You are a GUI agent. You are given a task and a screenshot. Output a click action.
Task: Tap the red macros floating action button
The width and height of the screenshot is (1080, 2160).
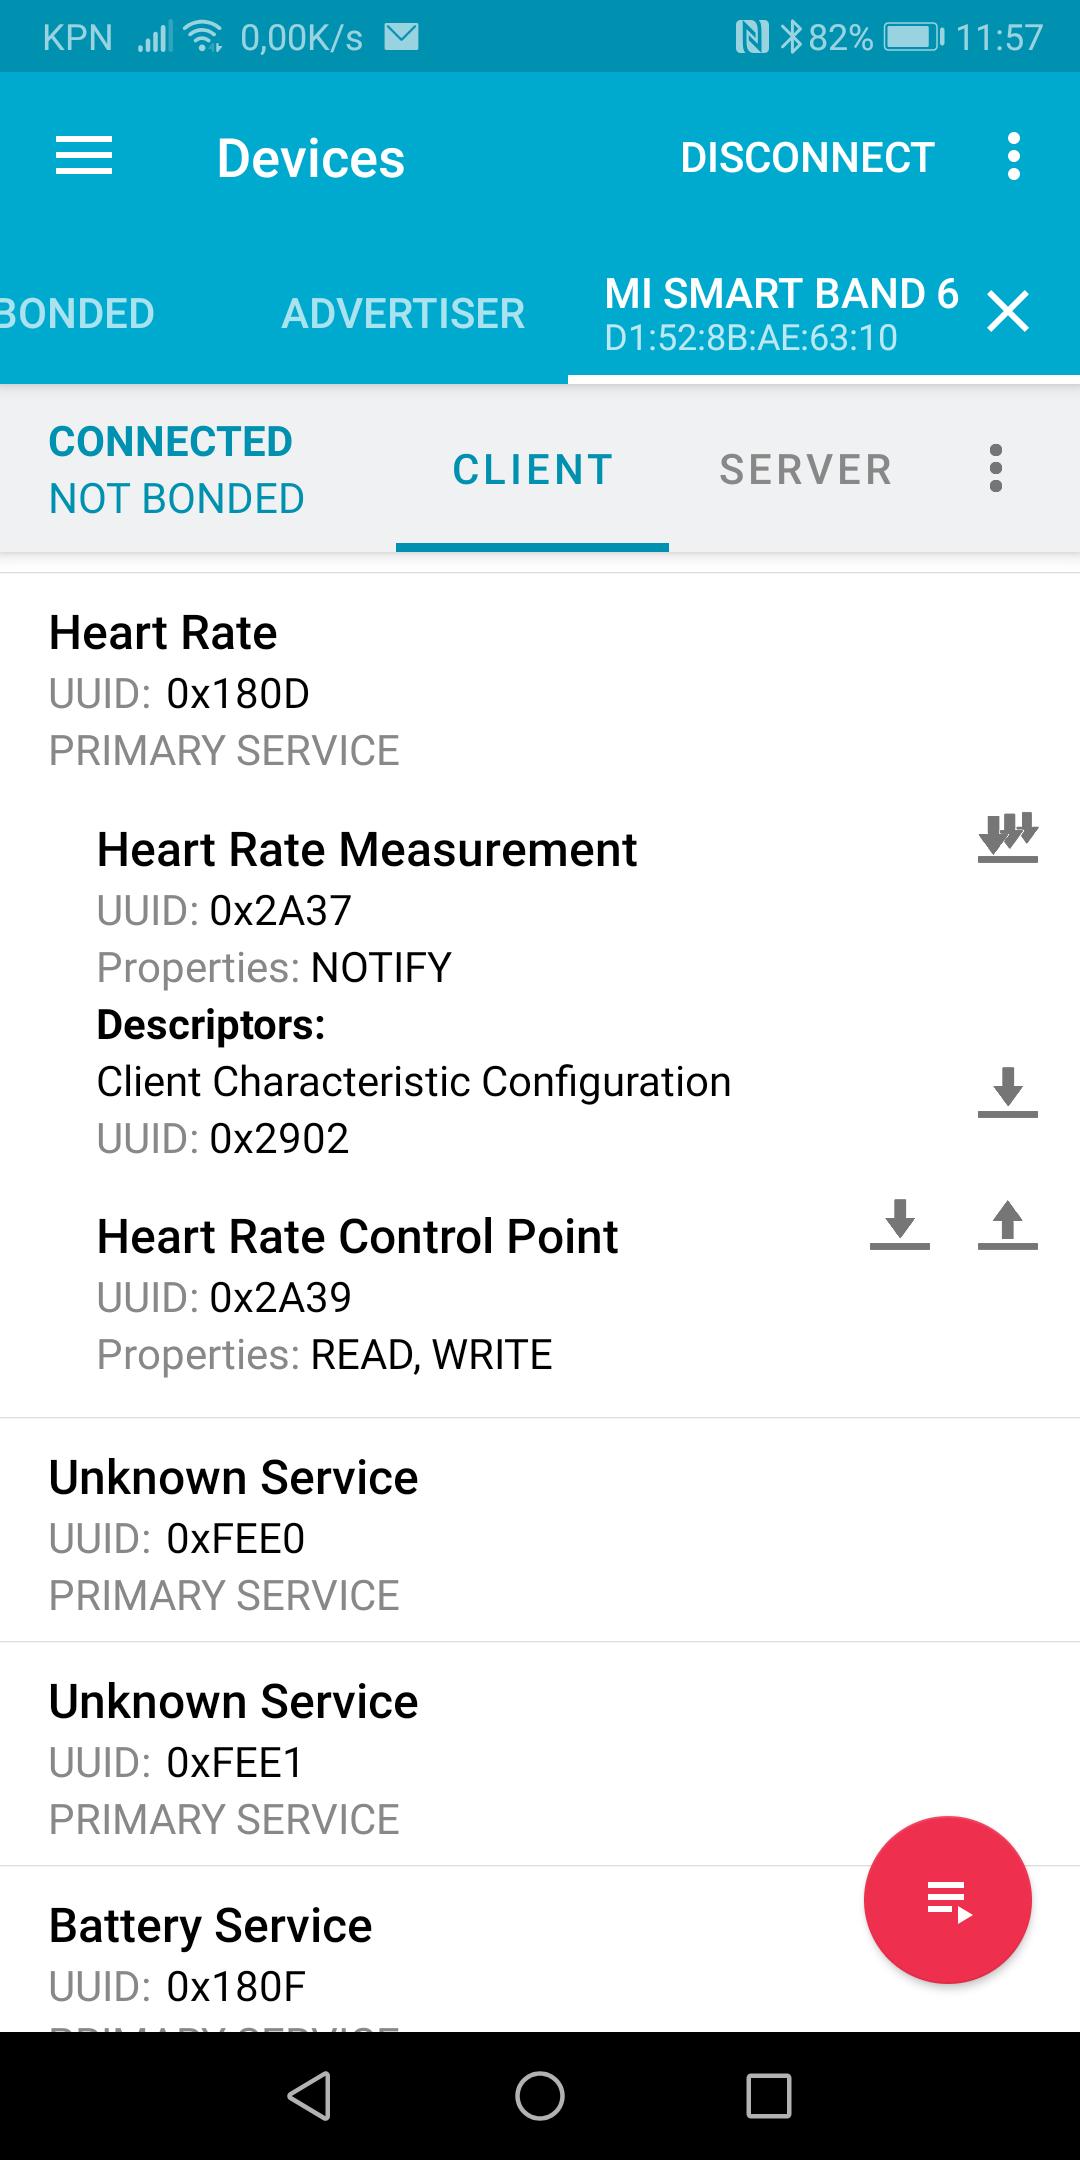947,1899
